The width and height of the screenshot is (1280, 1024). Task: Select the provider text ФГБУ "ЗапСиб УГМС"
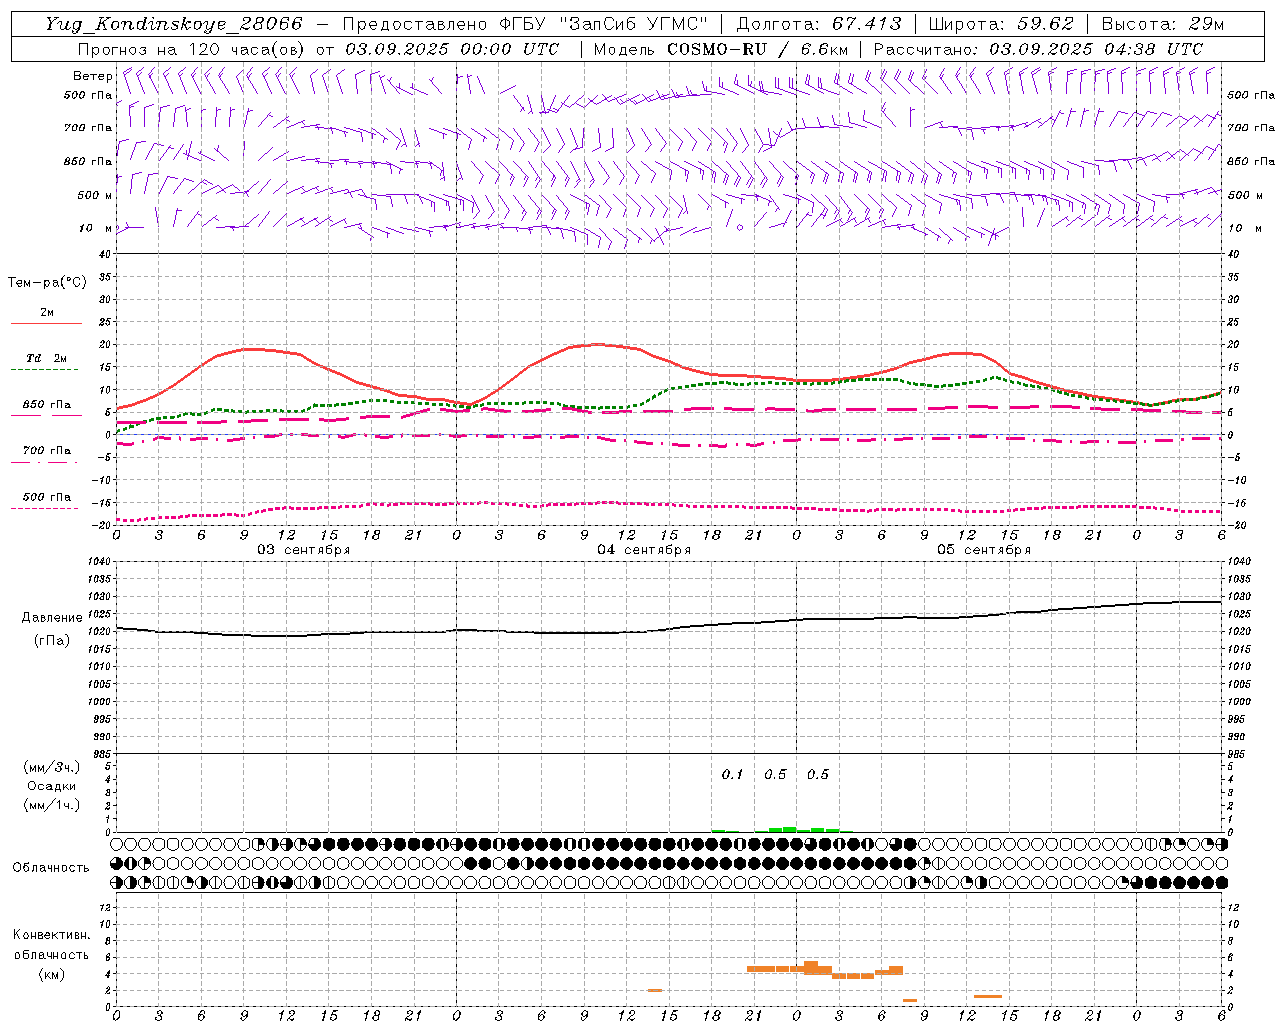[603, 24]
